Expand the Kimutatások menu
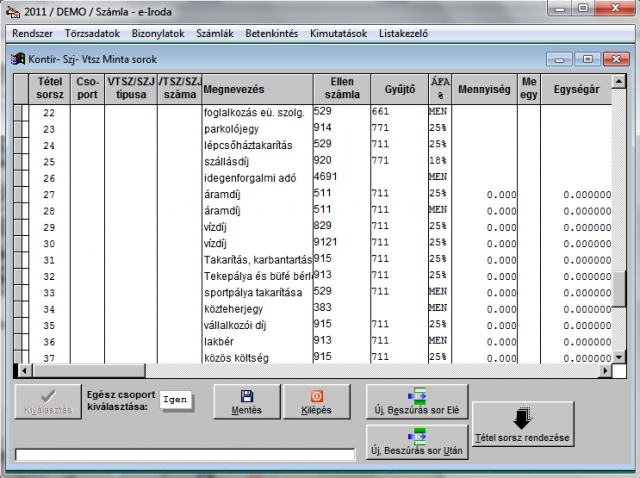Screen dimensions: 640x478 tap(339, 33)
